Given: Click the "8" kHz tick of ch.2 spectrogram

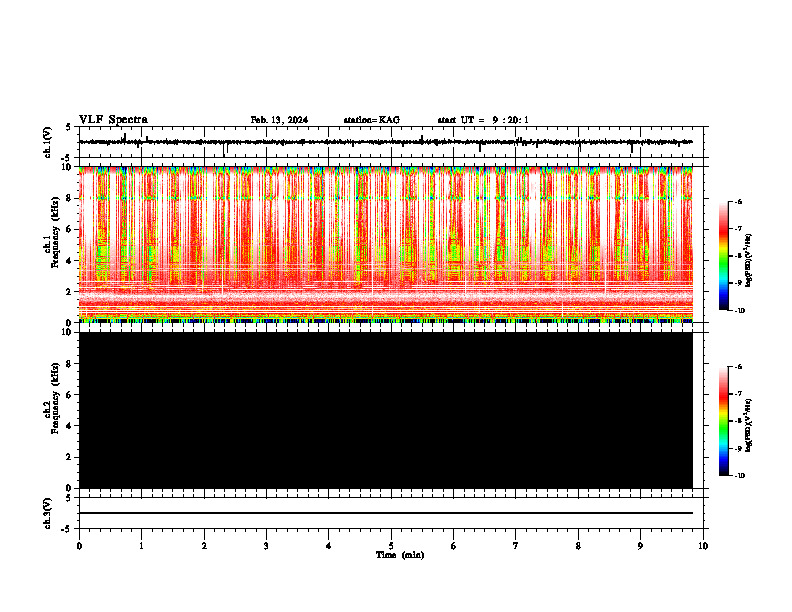Looking at the screenshot, I should 70,364.
